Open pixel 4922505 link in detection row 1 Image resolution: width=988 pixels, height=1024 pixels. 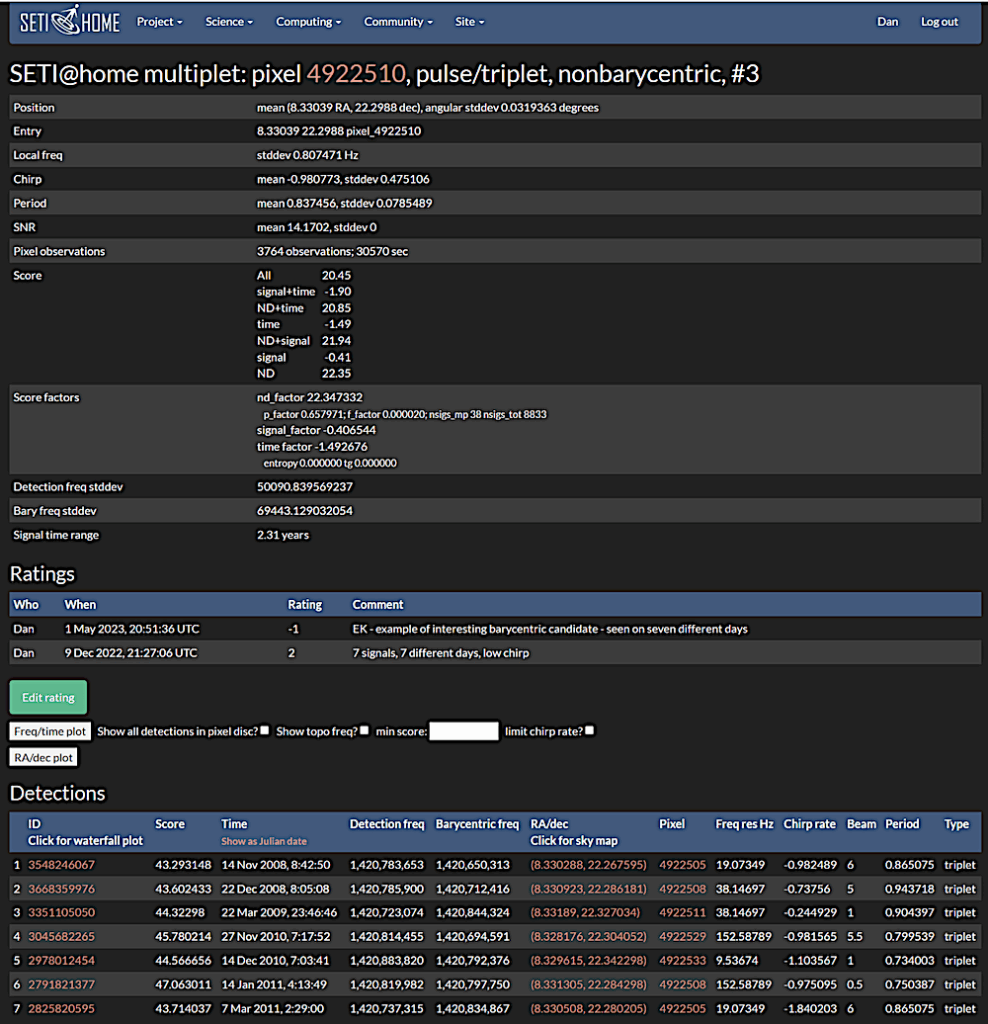pyautogui.click(x=682, y=865)
